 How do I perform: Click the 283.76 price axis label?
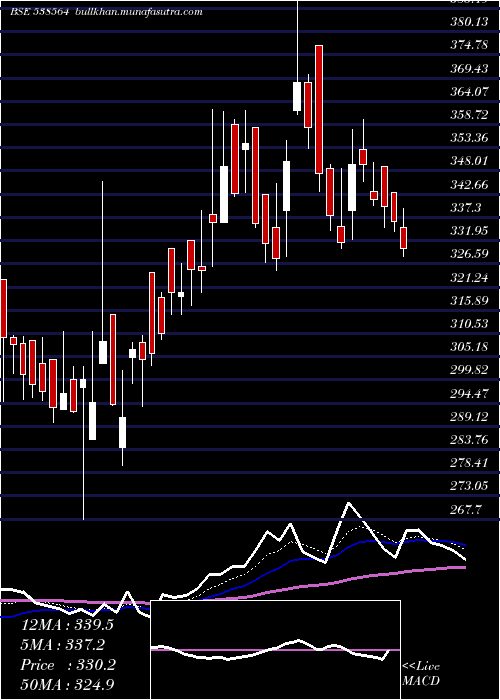(x=469, y=440)
